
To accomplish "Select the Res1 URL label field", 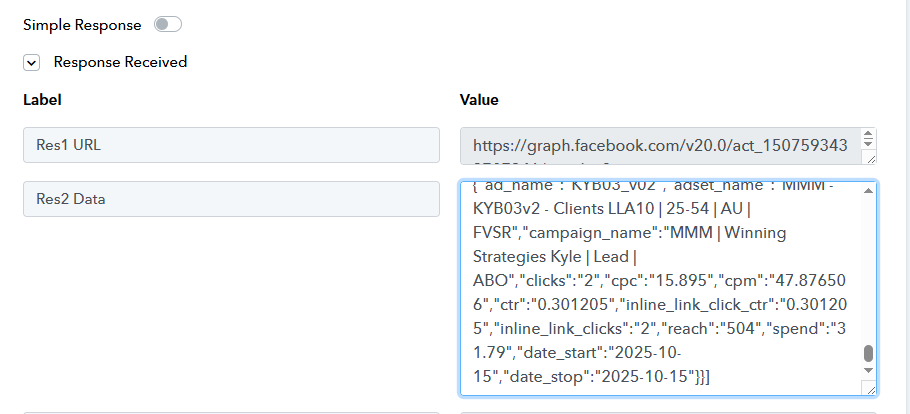I will point(231,145).
